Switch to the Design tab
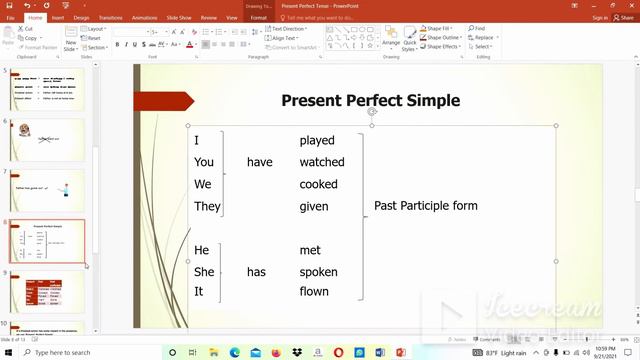Image resolution: width=640 pixels, height=360 pixels. (81, 18)
